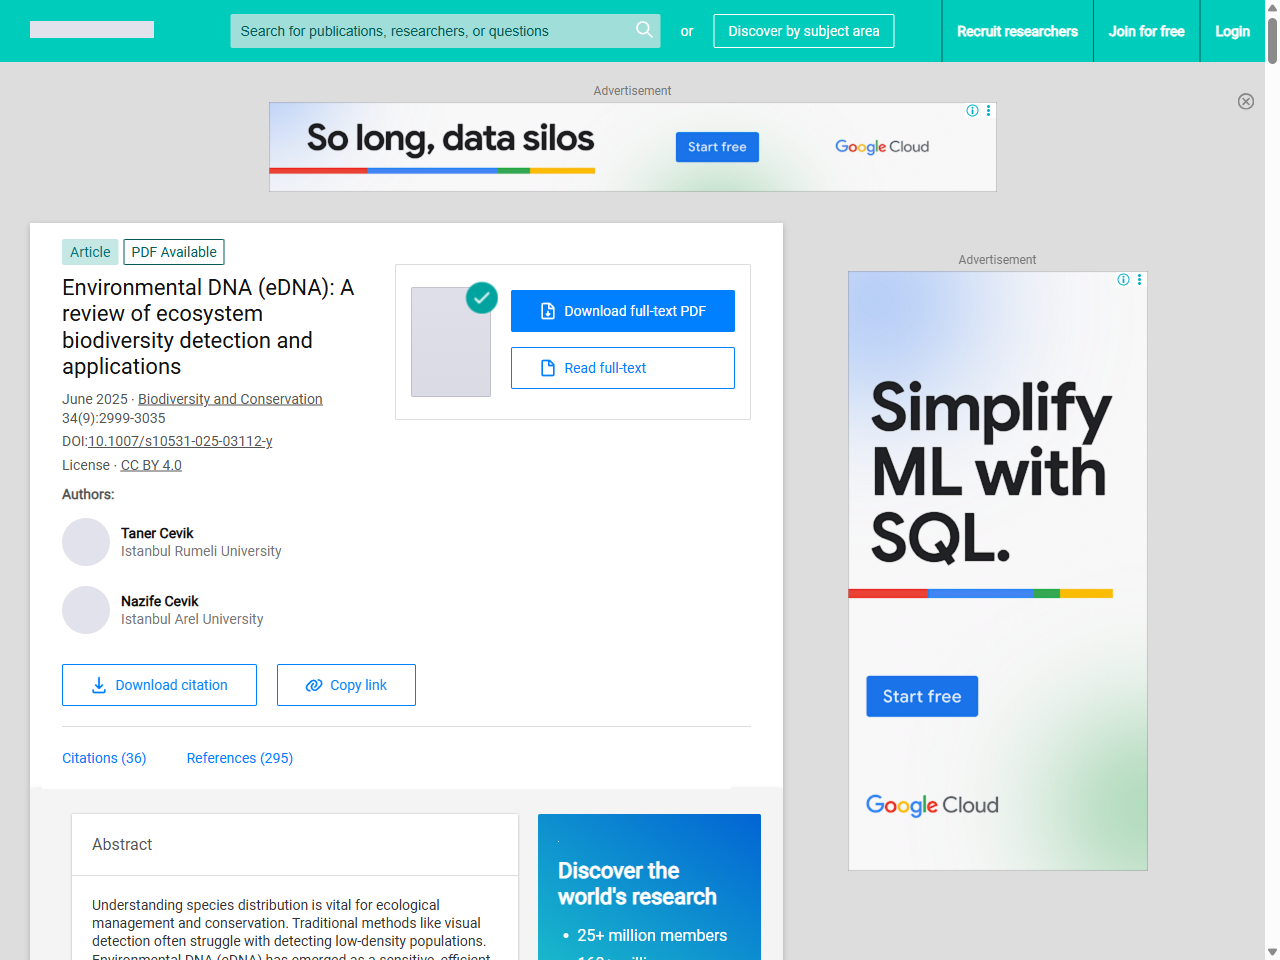Switch to References (295) tab
Viewport: 1280px width, 960px height.
pyautogui.click(x=240, y=758)
